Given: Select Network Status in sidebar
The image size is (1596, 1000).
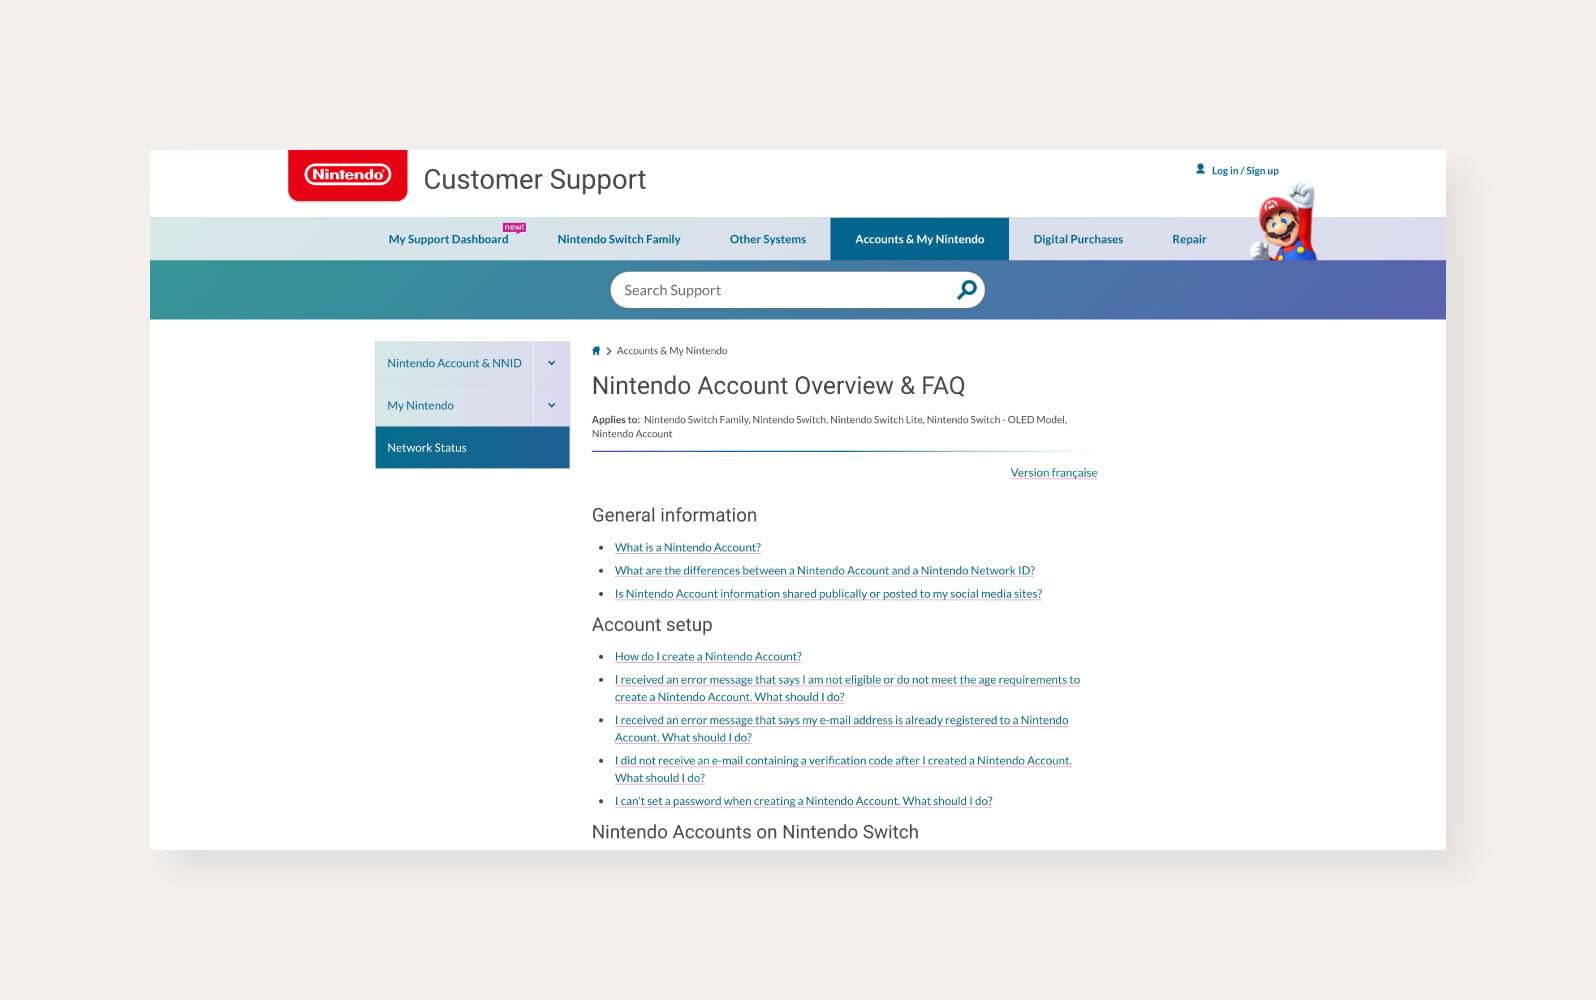Looking at the screenshot, I should coord(472,447).
